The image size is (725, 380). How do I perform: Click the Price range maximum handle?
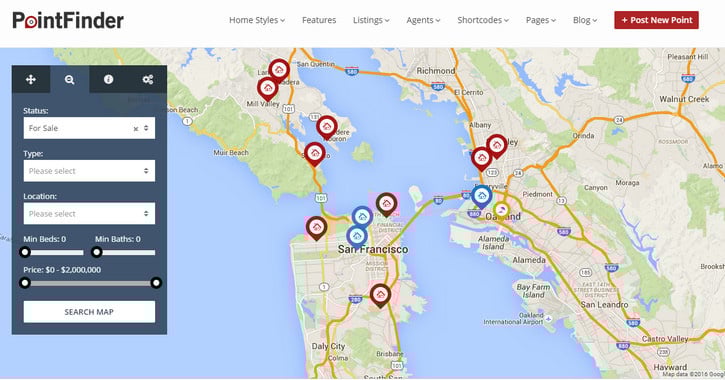(x=156, y=282)
